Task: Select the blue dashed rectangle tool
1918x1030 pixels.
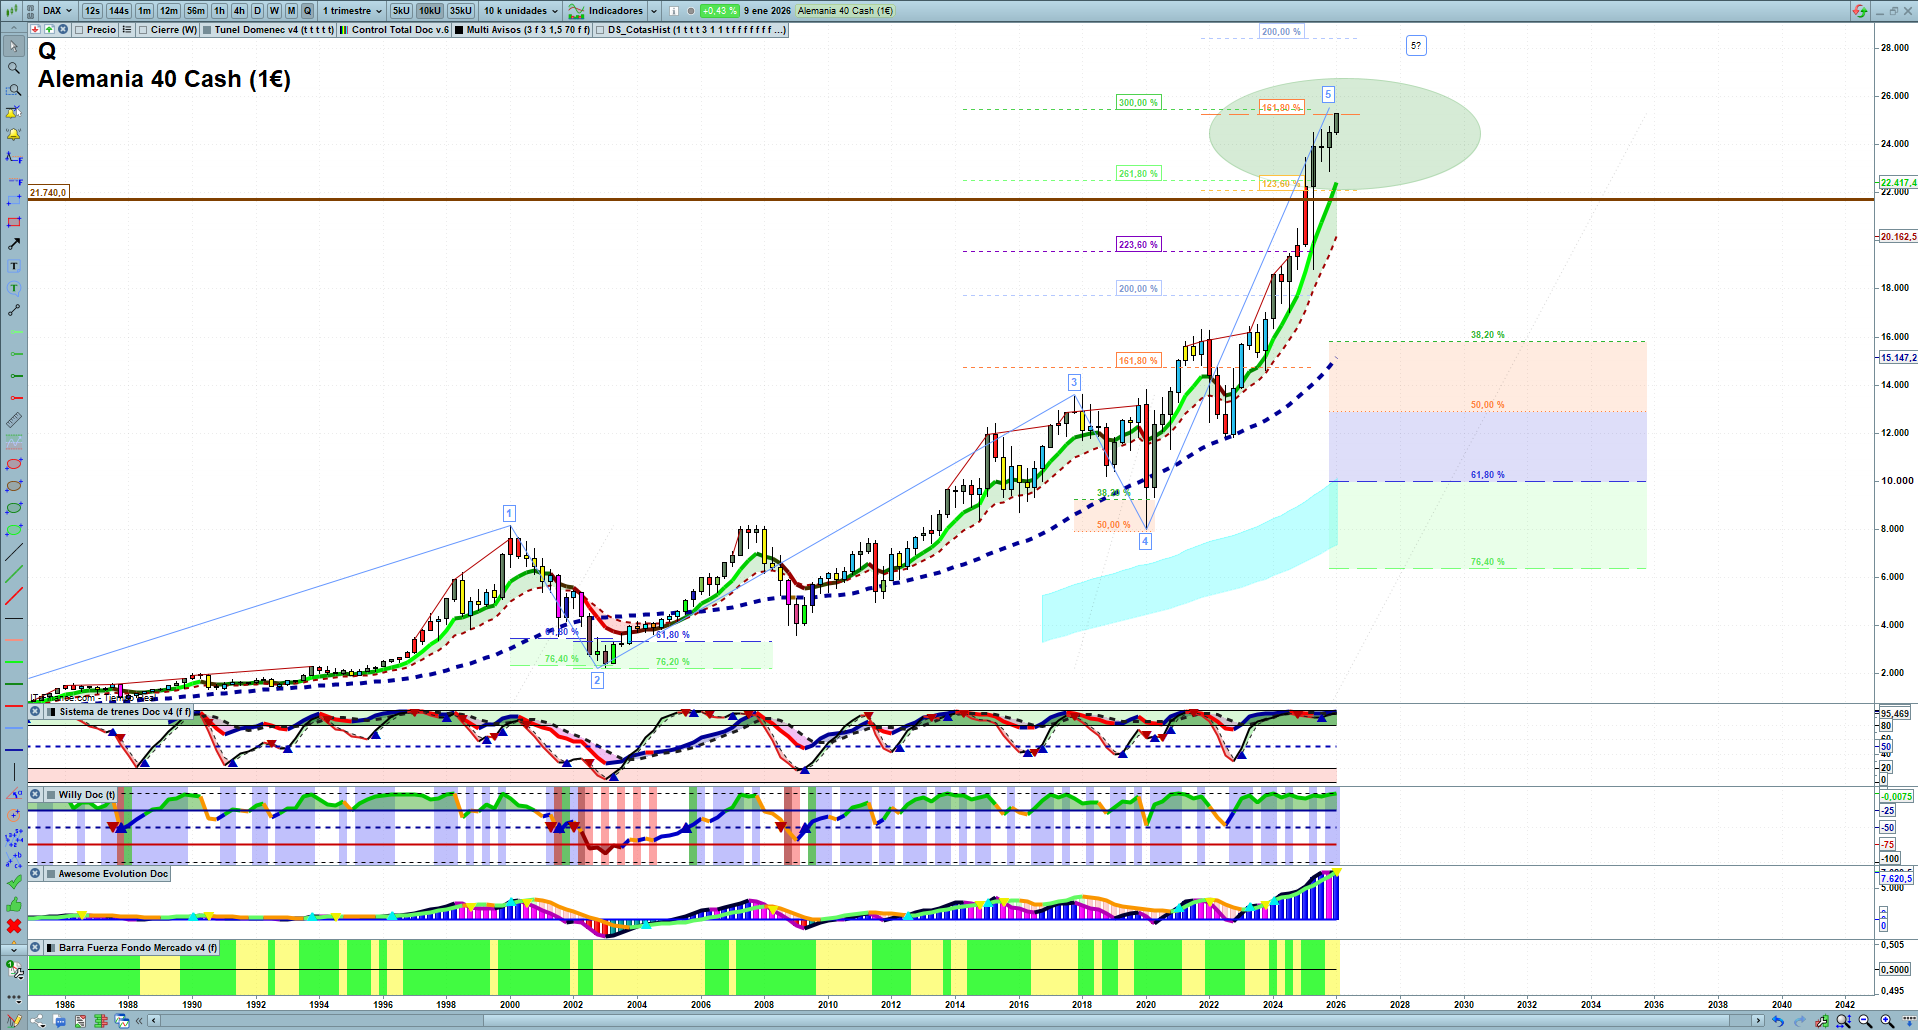Action: [14, 200]
